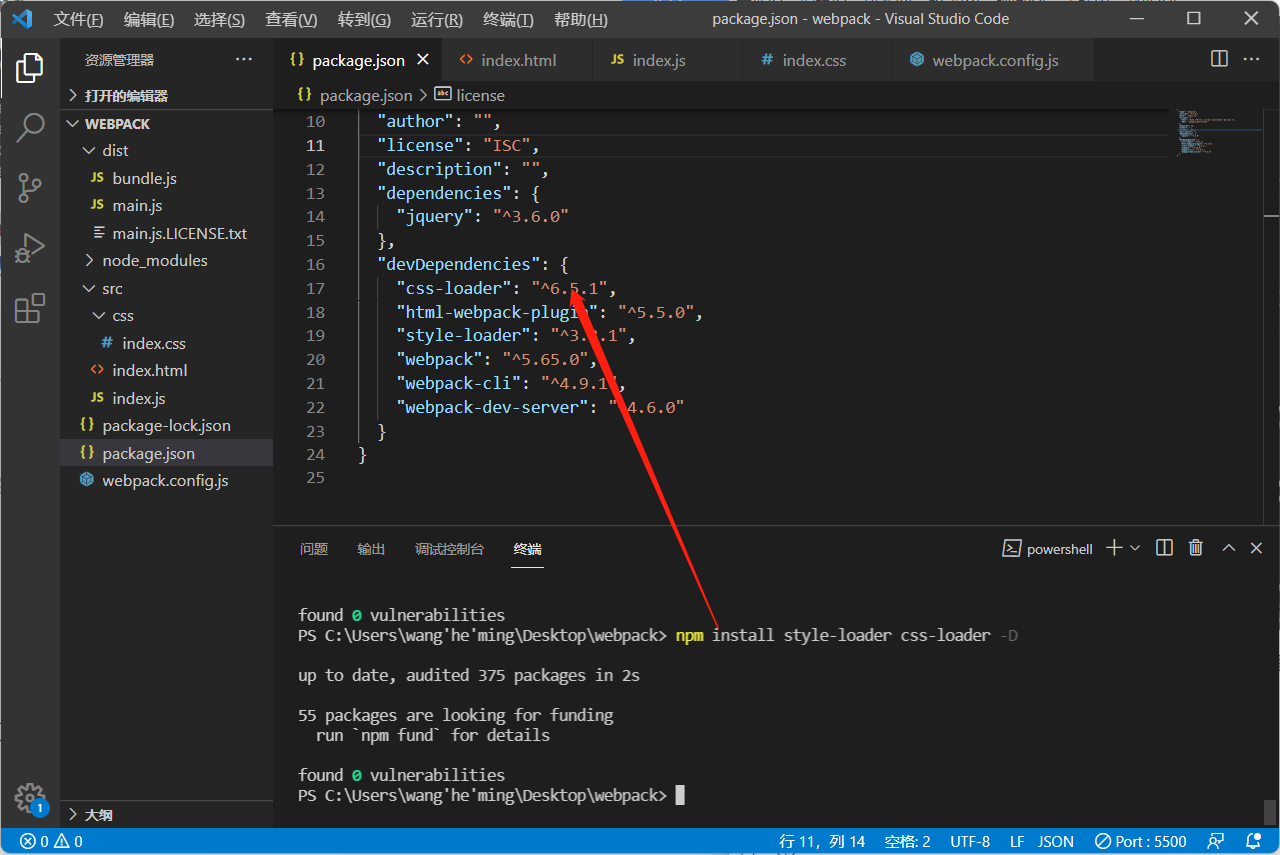
Task: Open the terminal launch profile dropdown
Action: click(x=1135, y=548)
